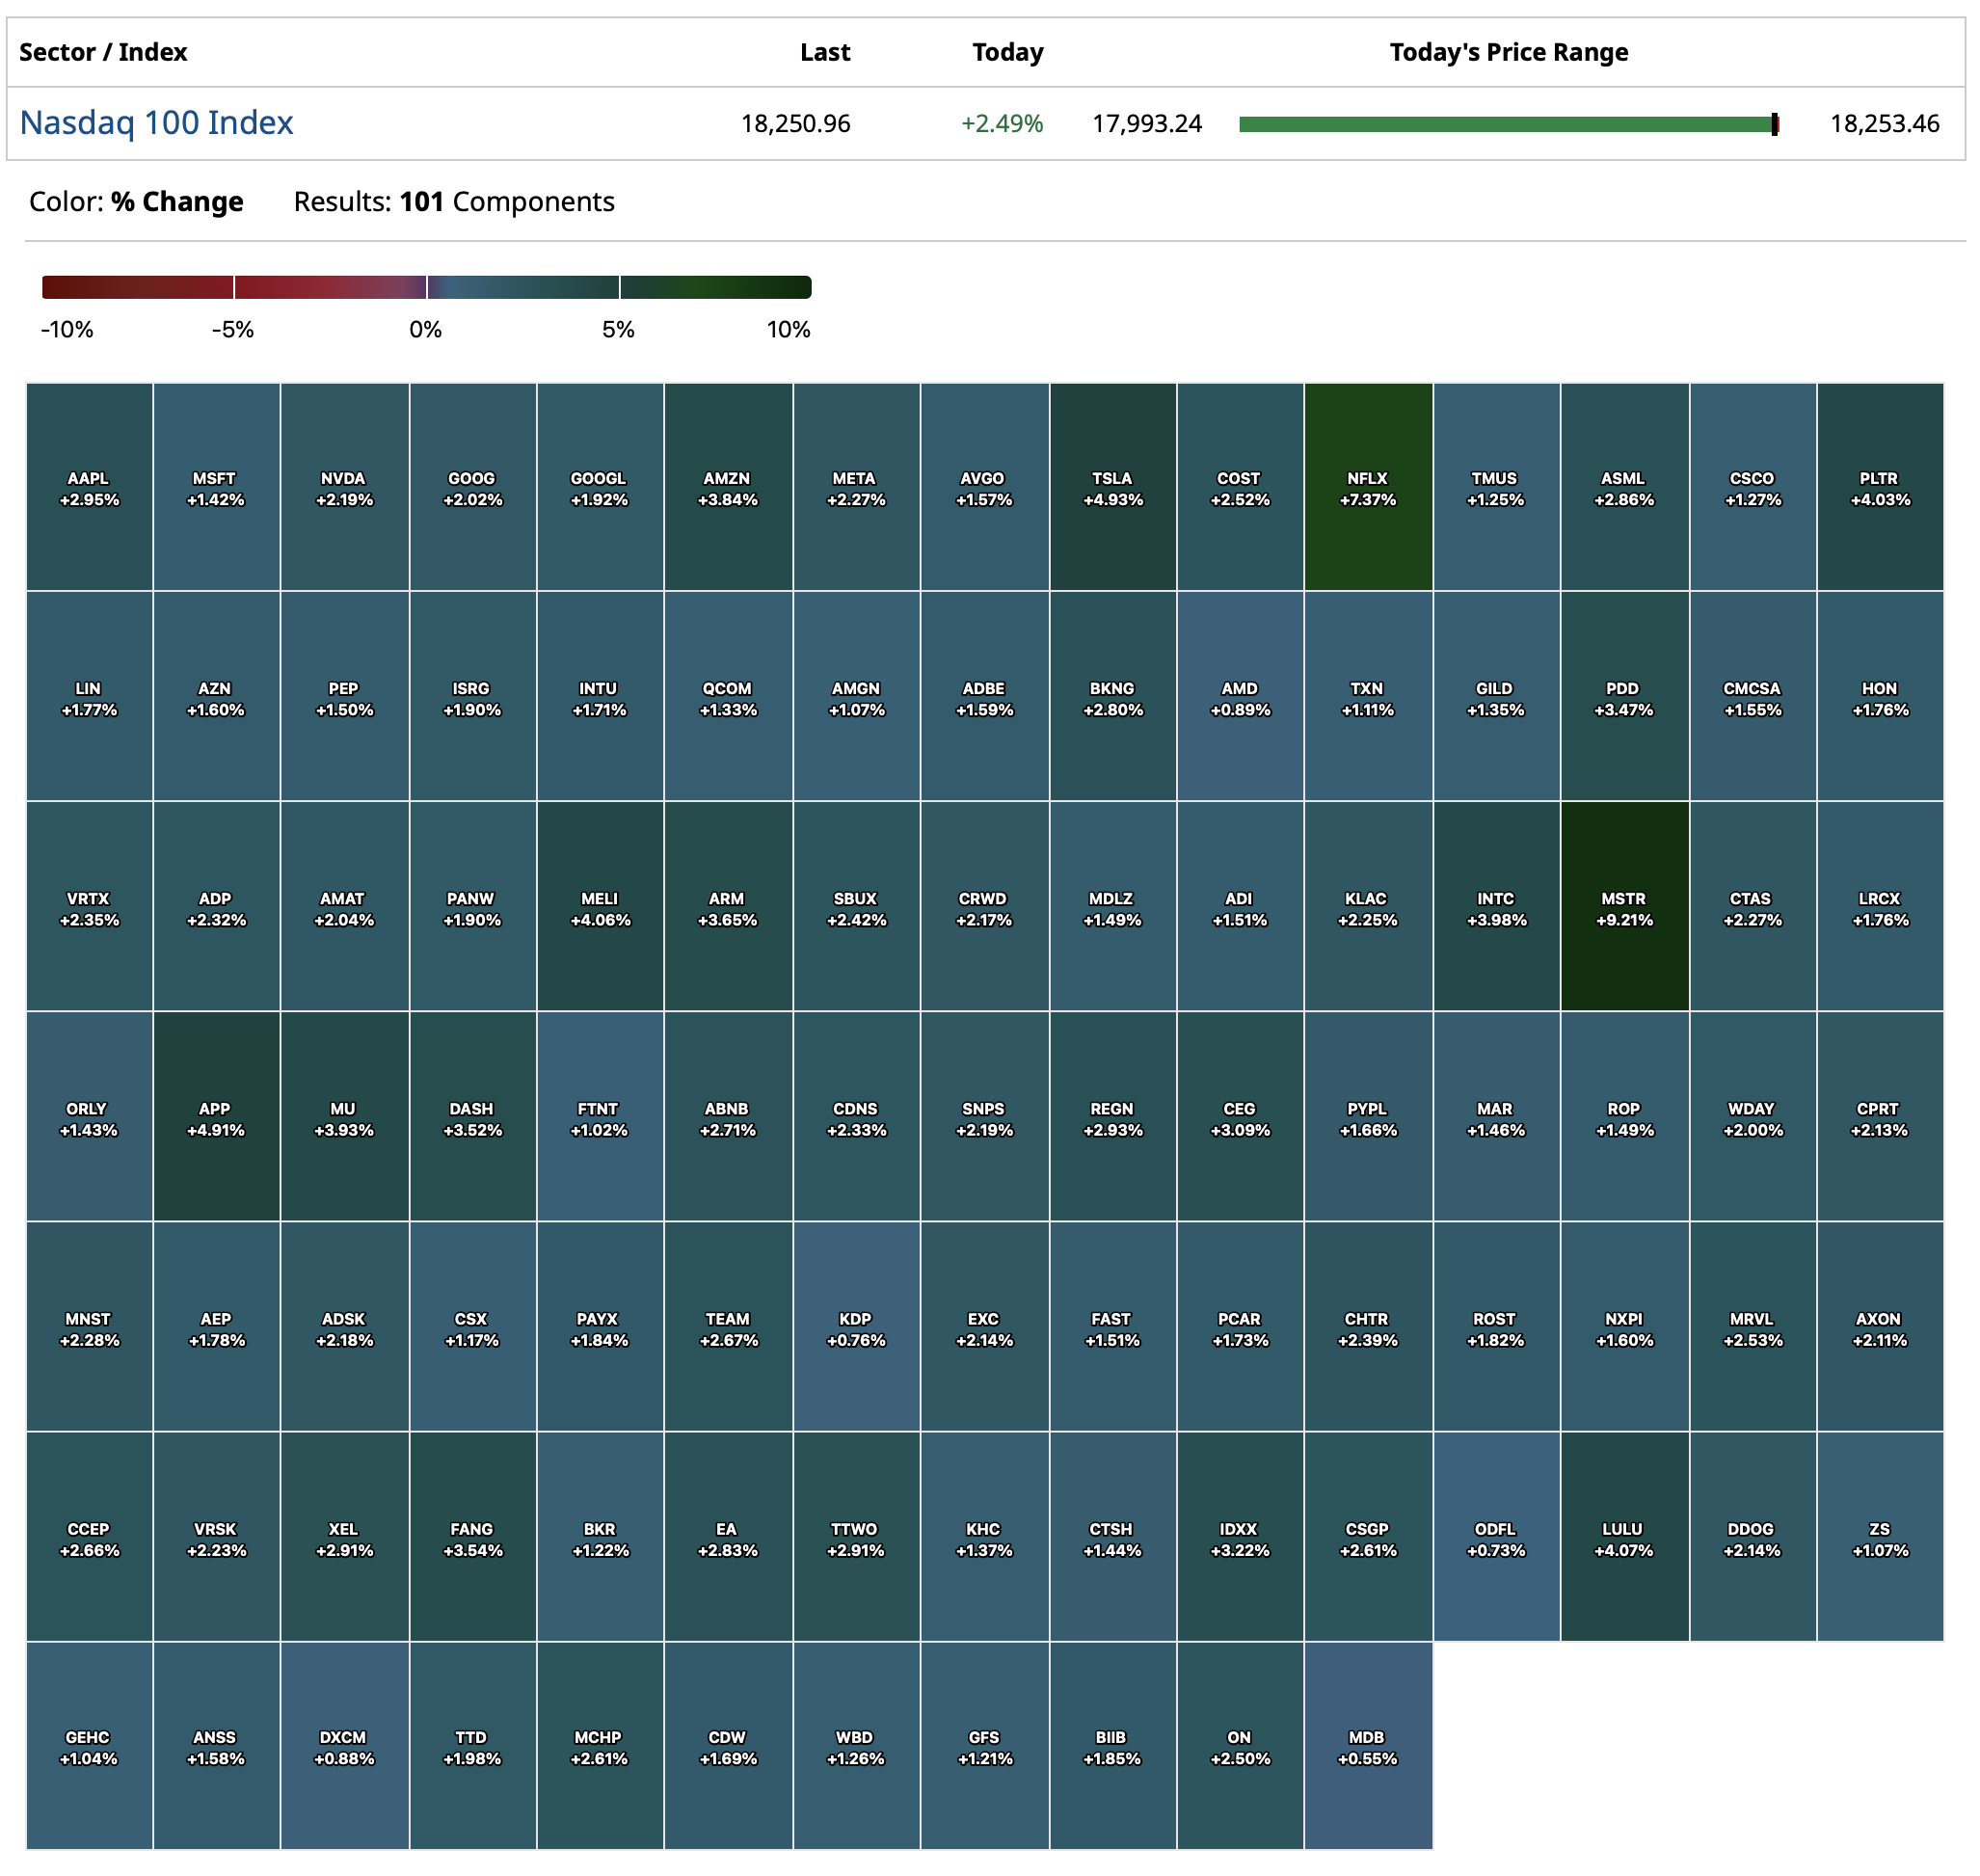Image resolution: width=1980 pixels, height=1876 pixels.
Task: Click the green price range bar
Action: pyautogui.click(x=1505, y=124)
